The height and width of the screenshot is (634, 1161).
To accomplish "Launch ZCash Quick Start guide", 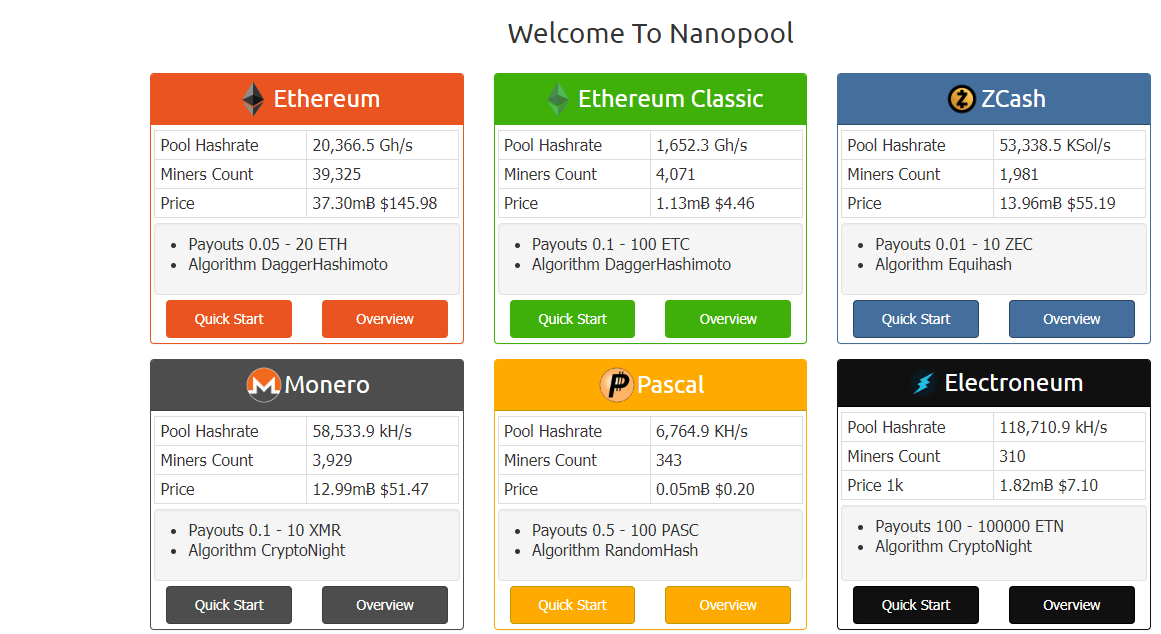I will click(x=916, y=319).
